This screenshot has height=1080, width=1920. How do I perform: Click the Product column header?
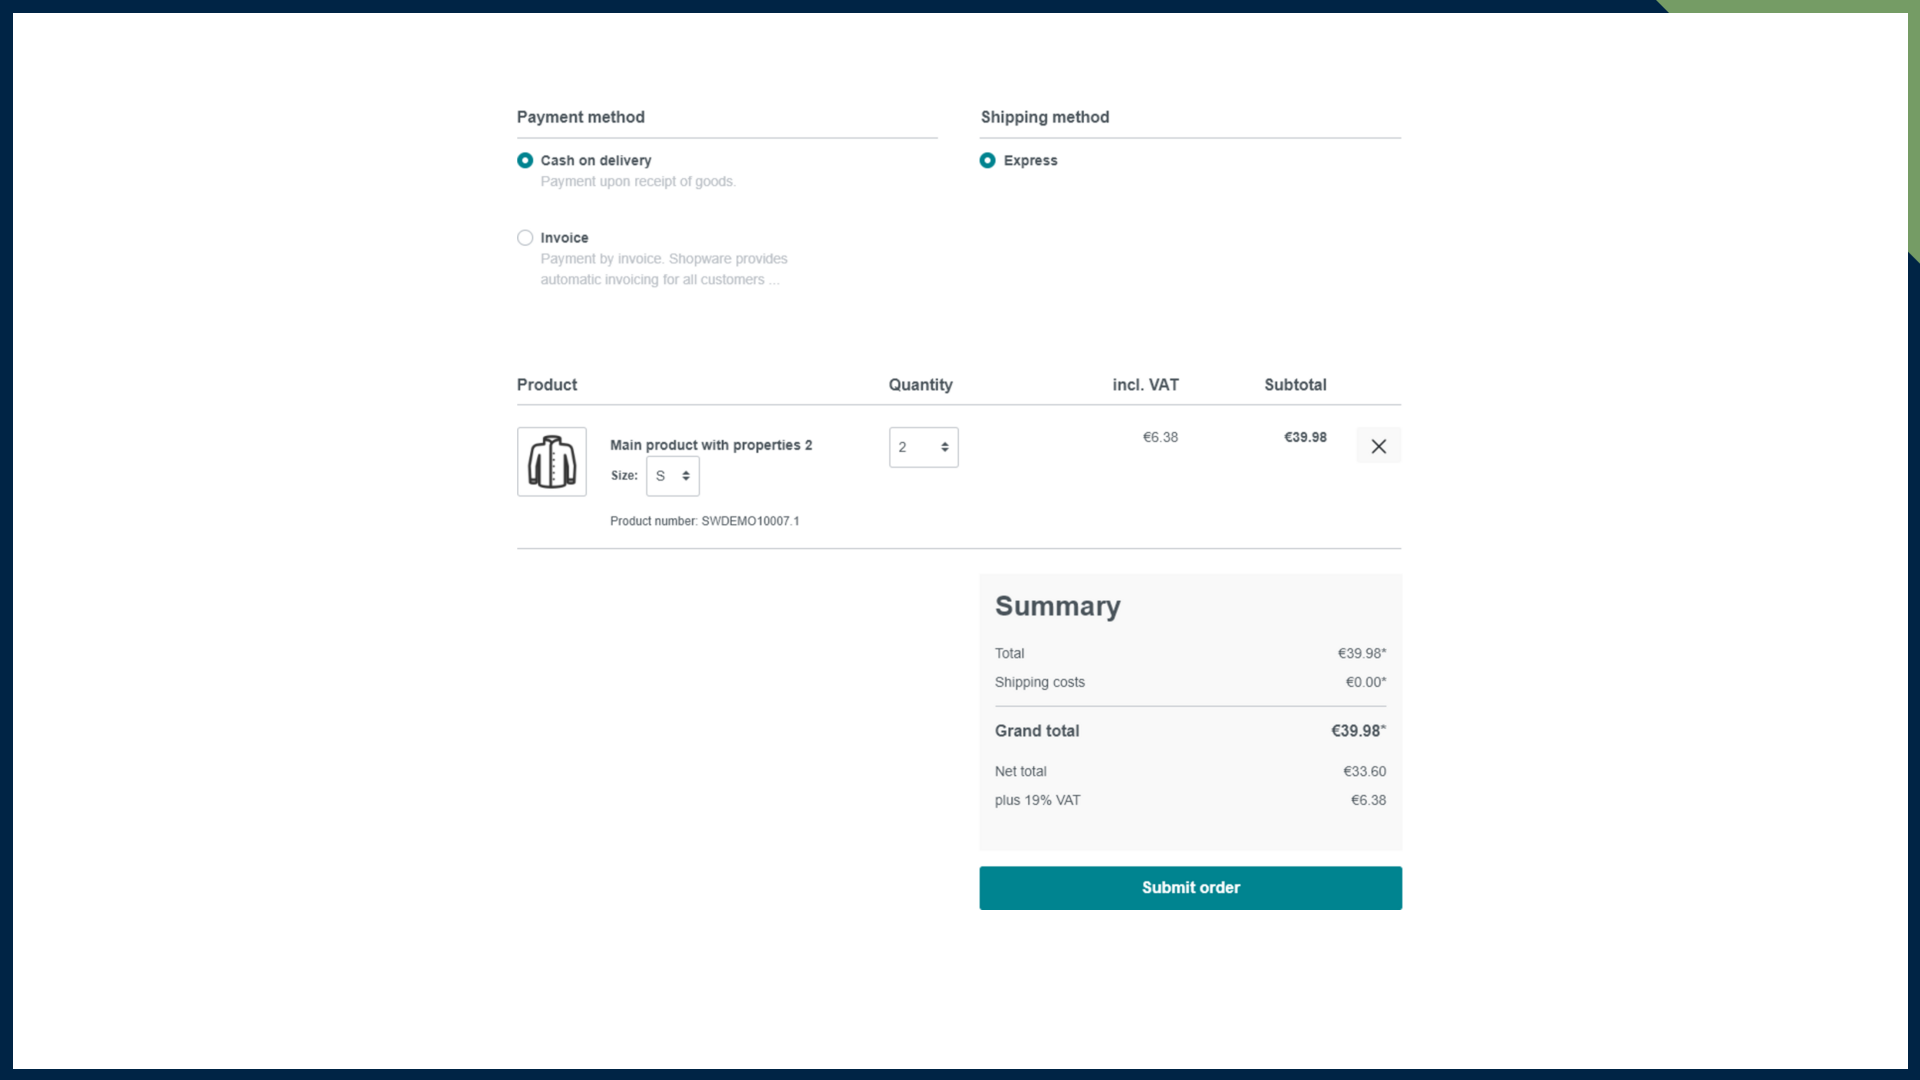click(x=546, y=384)
